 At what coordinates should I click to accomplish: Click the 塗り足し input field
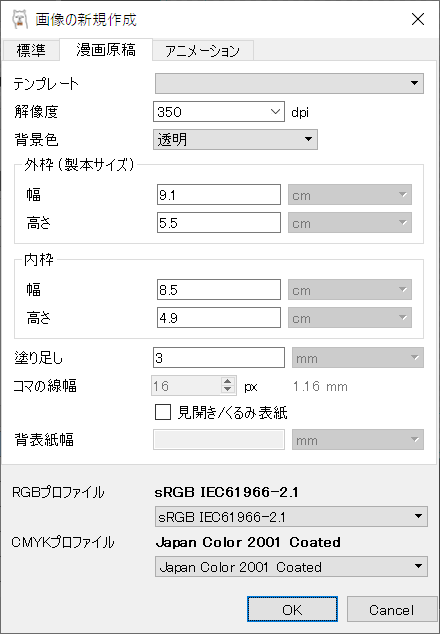point(219,358)
